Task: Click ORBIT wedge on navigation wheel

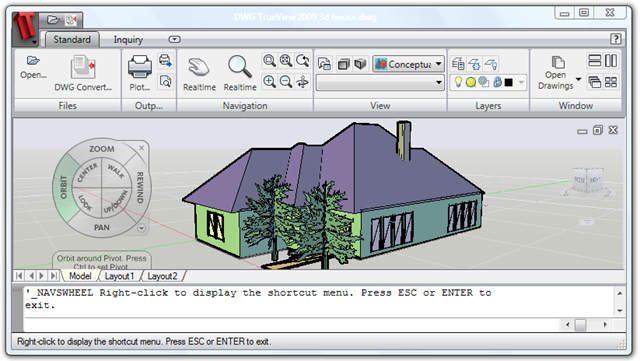Action: click(x=63, y=187)
